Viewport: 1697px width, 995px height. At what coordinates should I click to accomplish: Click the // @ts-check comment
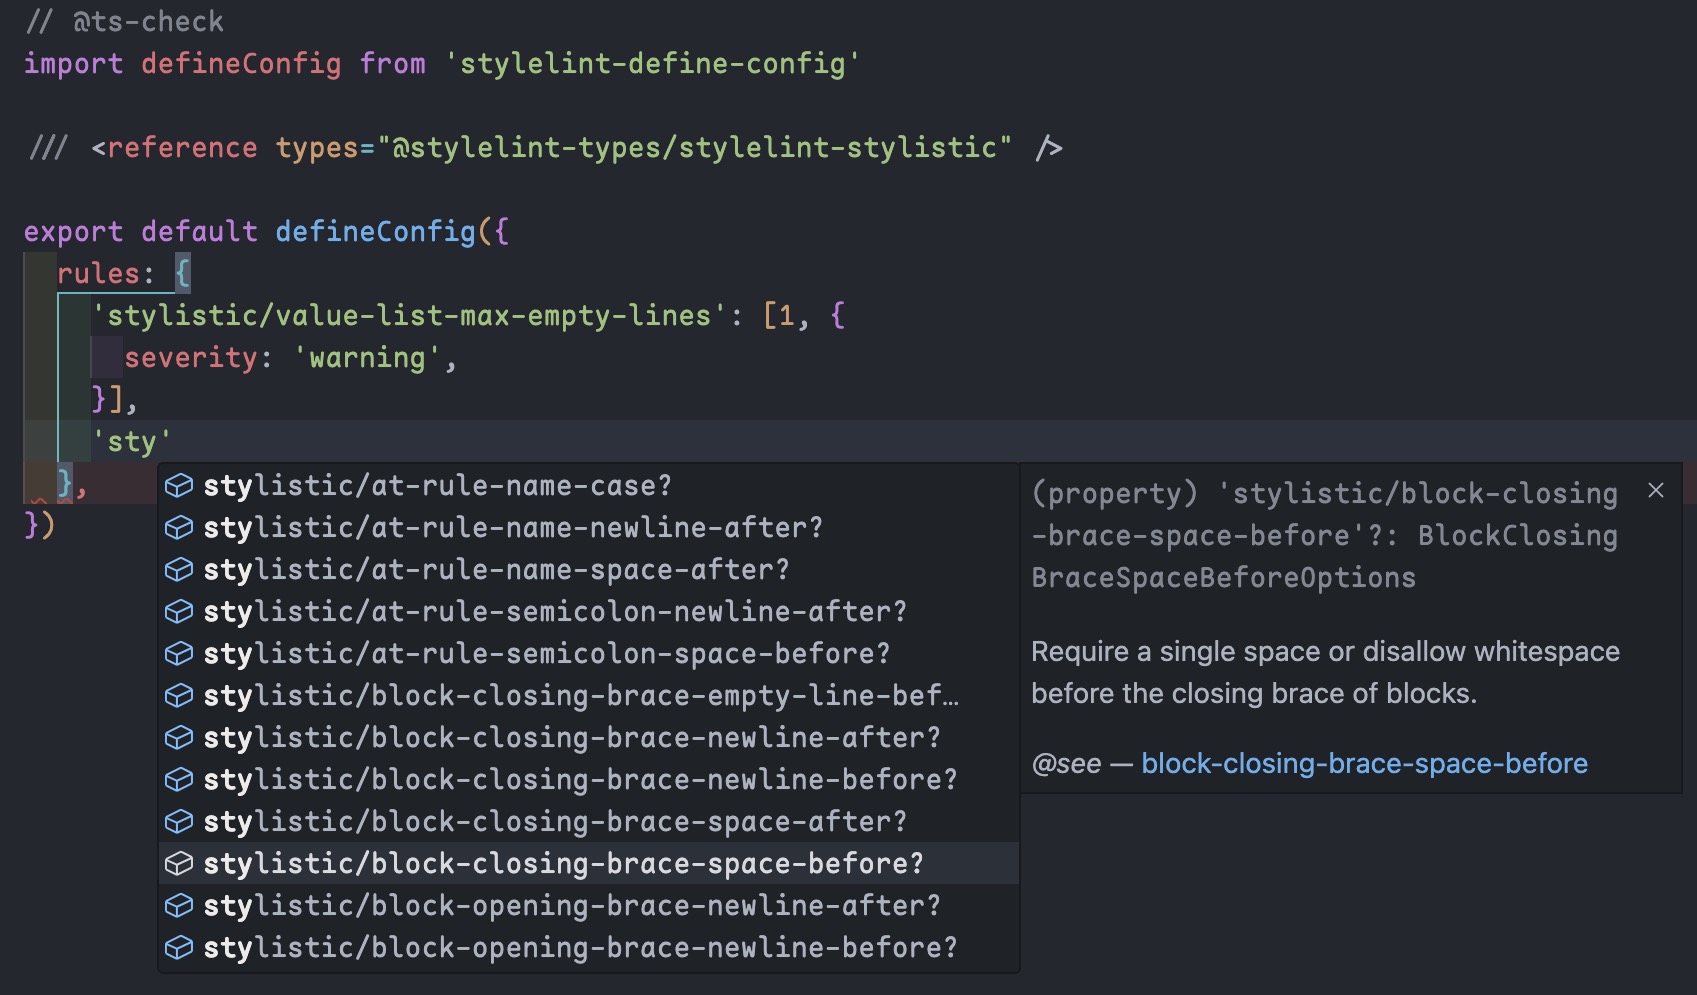[124, 21]
